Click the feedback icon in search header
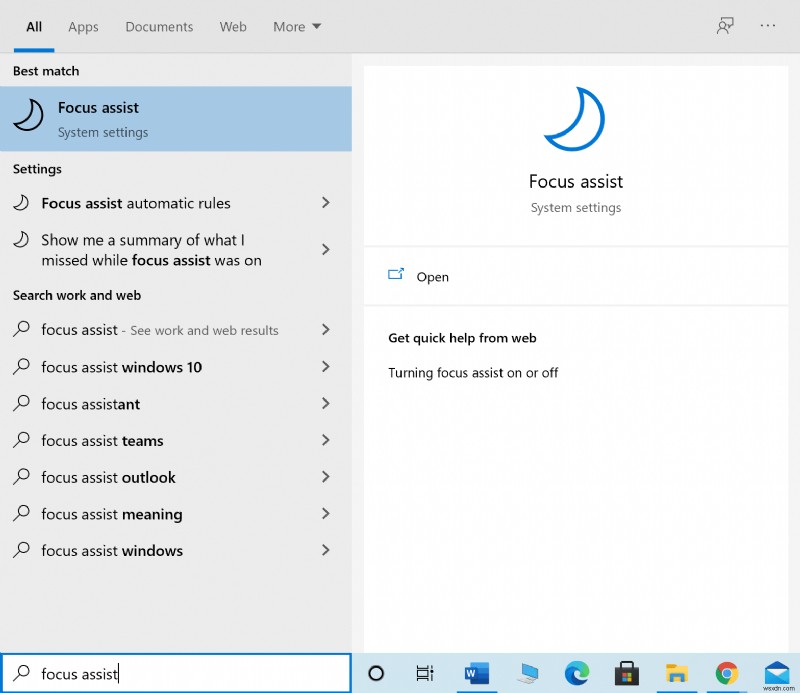The height and width of the screenshot is (693, 800). (x=725, y=26)
